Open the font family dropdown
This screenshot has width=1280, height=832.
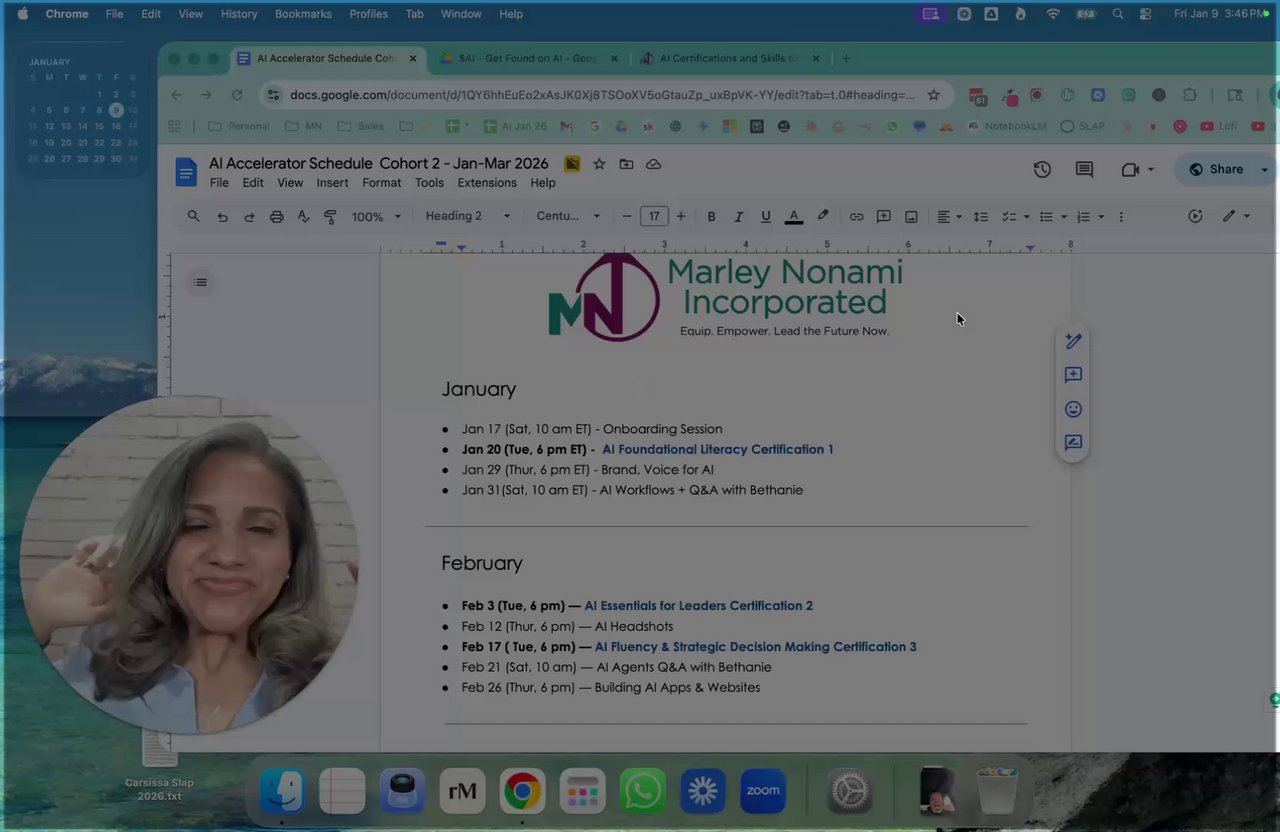[x=568, y=216]
